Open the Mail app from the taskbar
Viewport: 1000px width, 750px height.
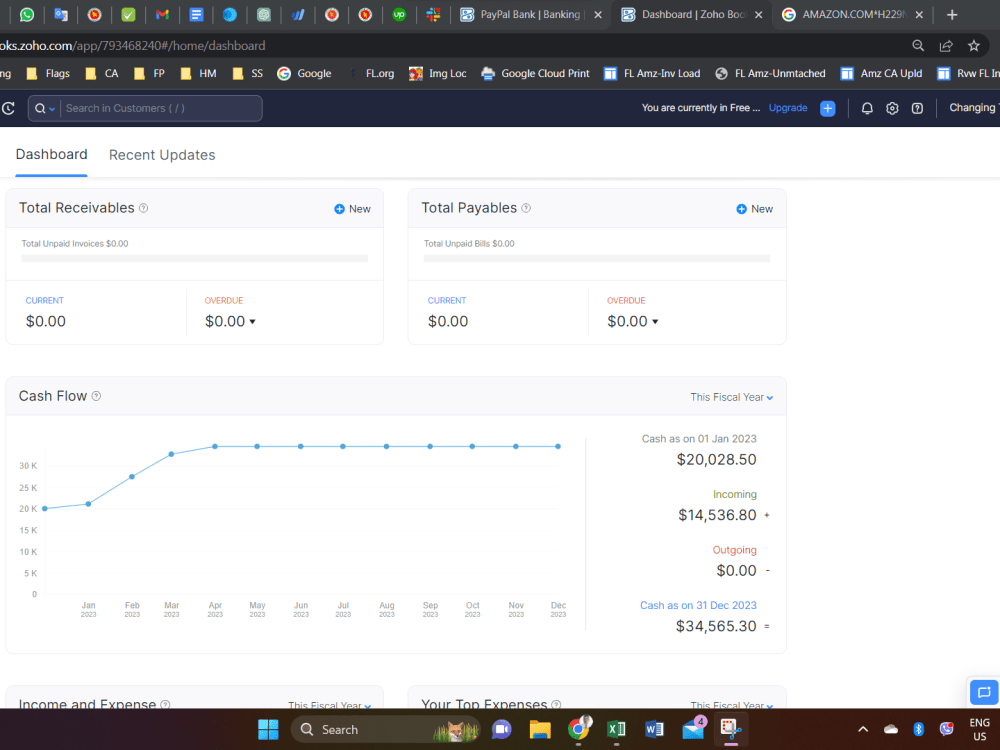(693, 729)
